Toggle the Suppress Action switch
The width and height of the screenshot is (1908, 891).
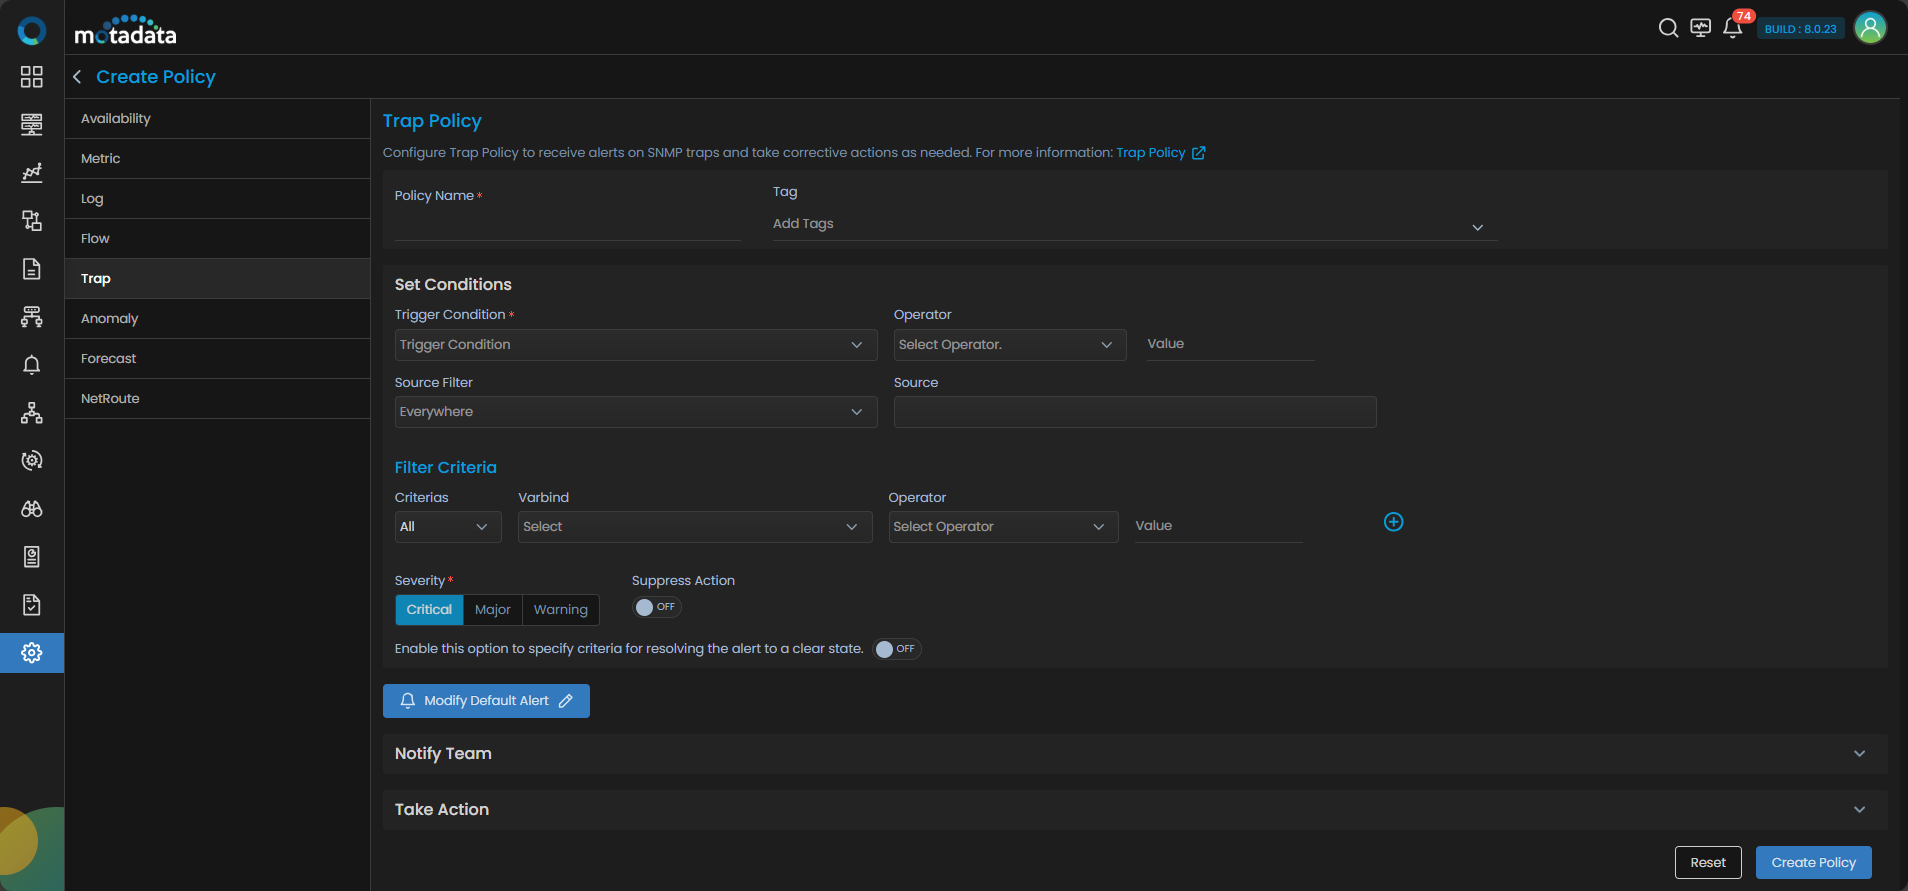click(656, 607)
